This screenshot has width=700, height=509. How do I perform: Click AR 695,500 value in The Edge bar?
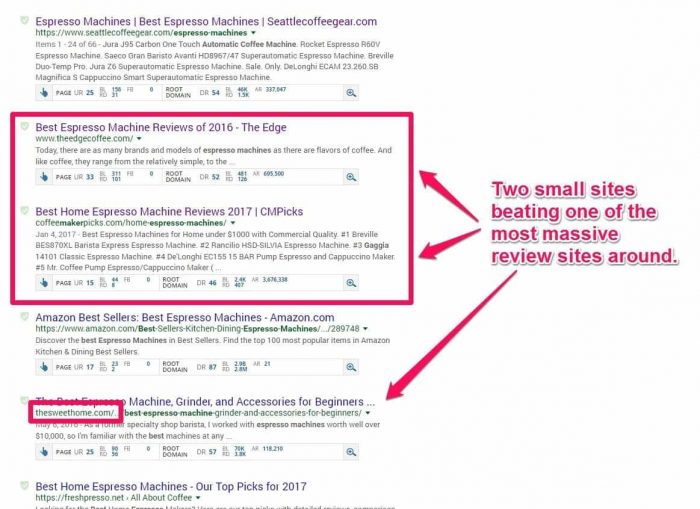coord(274,174)
